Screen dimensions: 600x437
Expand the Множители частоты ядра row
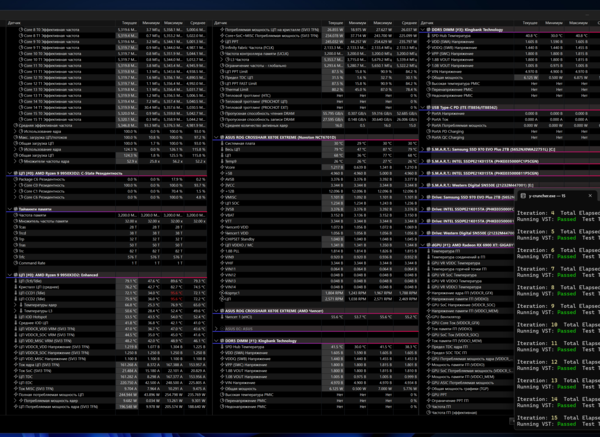pos(15,161)
